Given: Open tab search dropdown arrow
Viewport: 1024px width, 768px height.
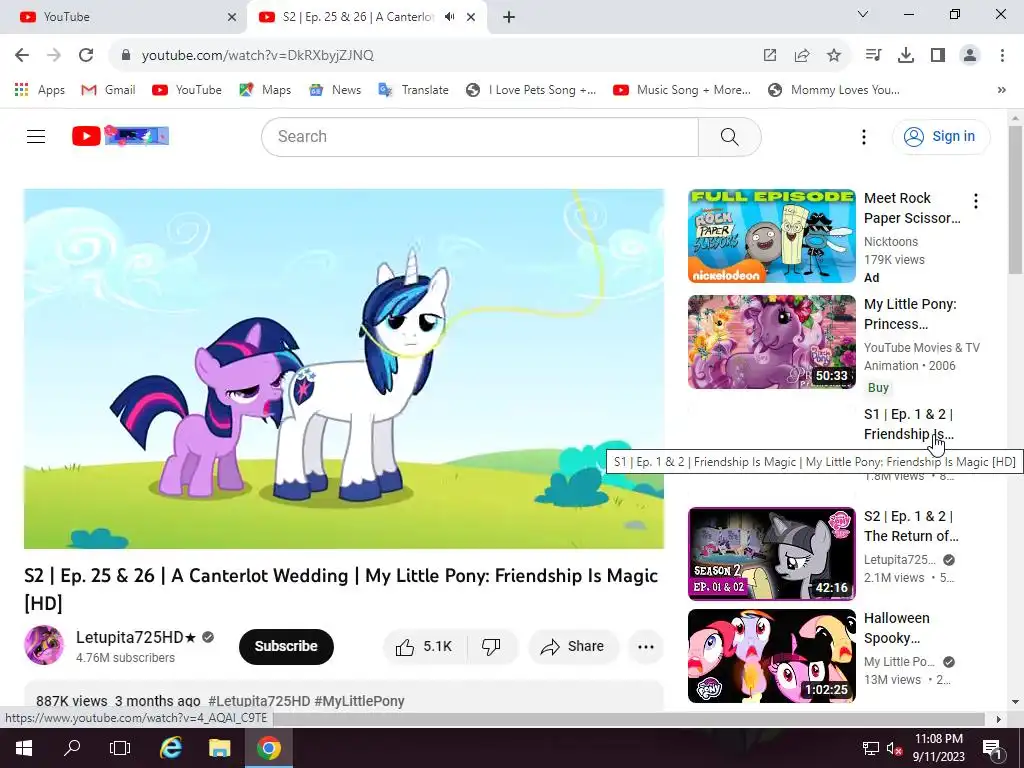Looking at the screenshot, I should (x=863, y=14).
